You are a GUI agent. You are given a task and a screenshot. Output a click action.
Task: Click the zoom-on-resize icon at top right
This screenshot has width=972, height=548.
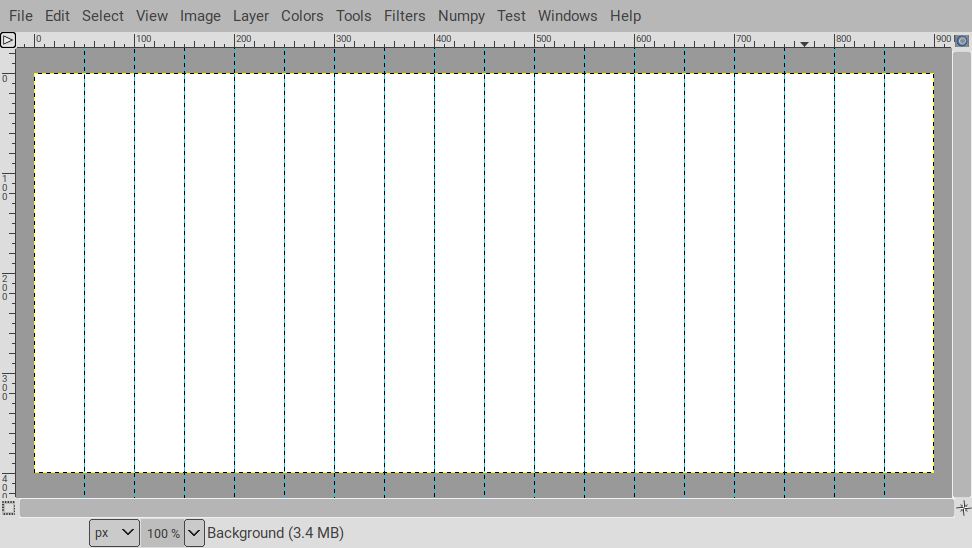click(x=961, y=40)
